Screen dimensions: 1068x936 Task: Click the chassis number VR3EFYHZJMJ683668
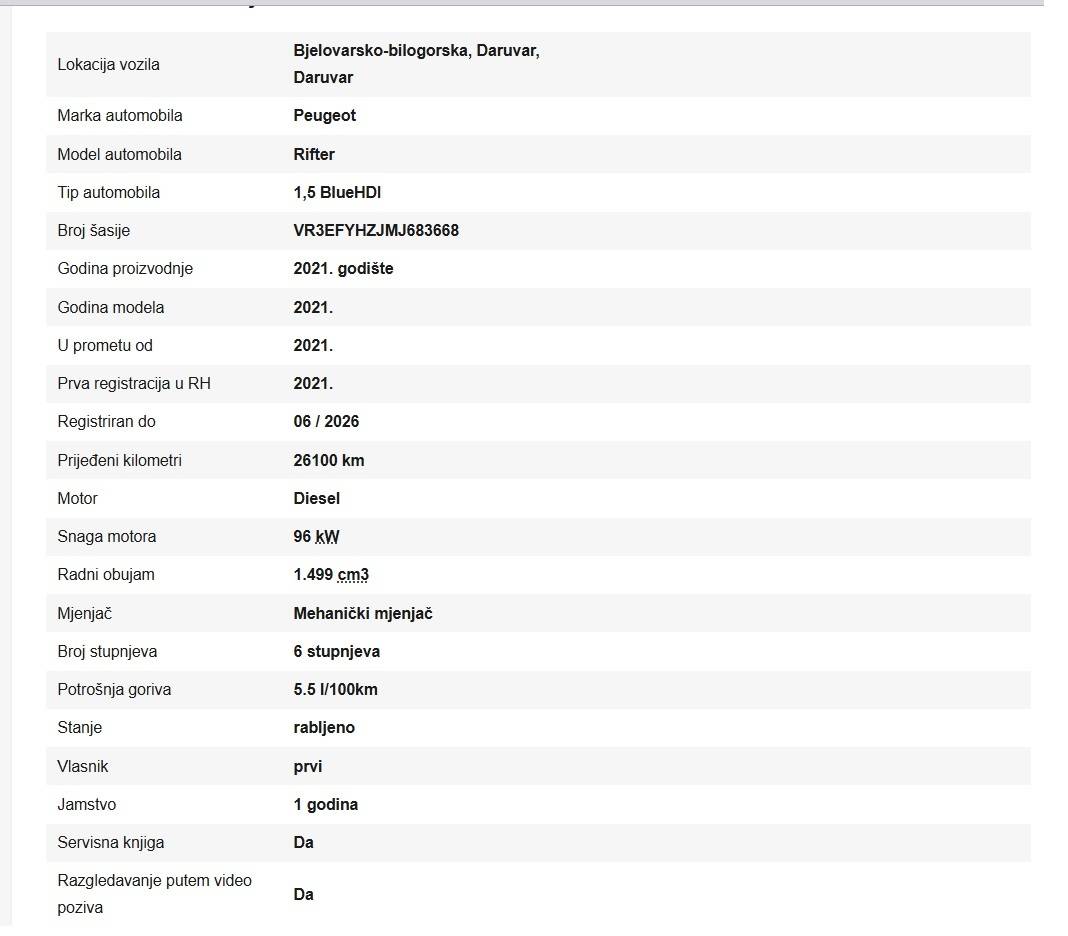tap(376, 231)
